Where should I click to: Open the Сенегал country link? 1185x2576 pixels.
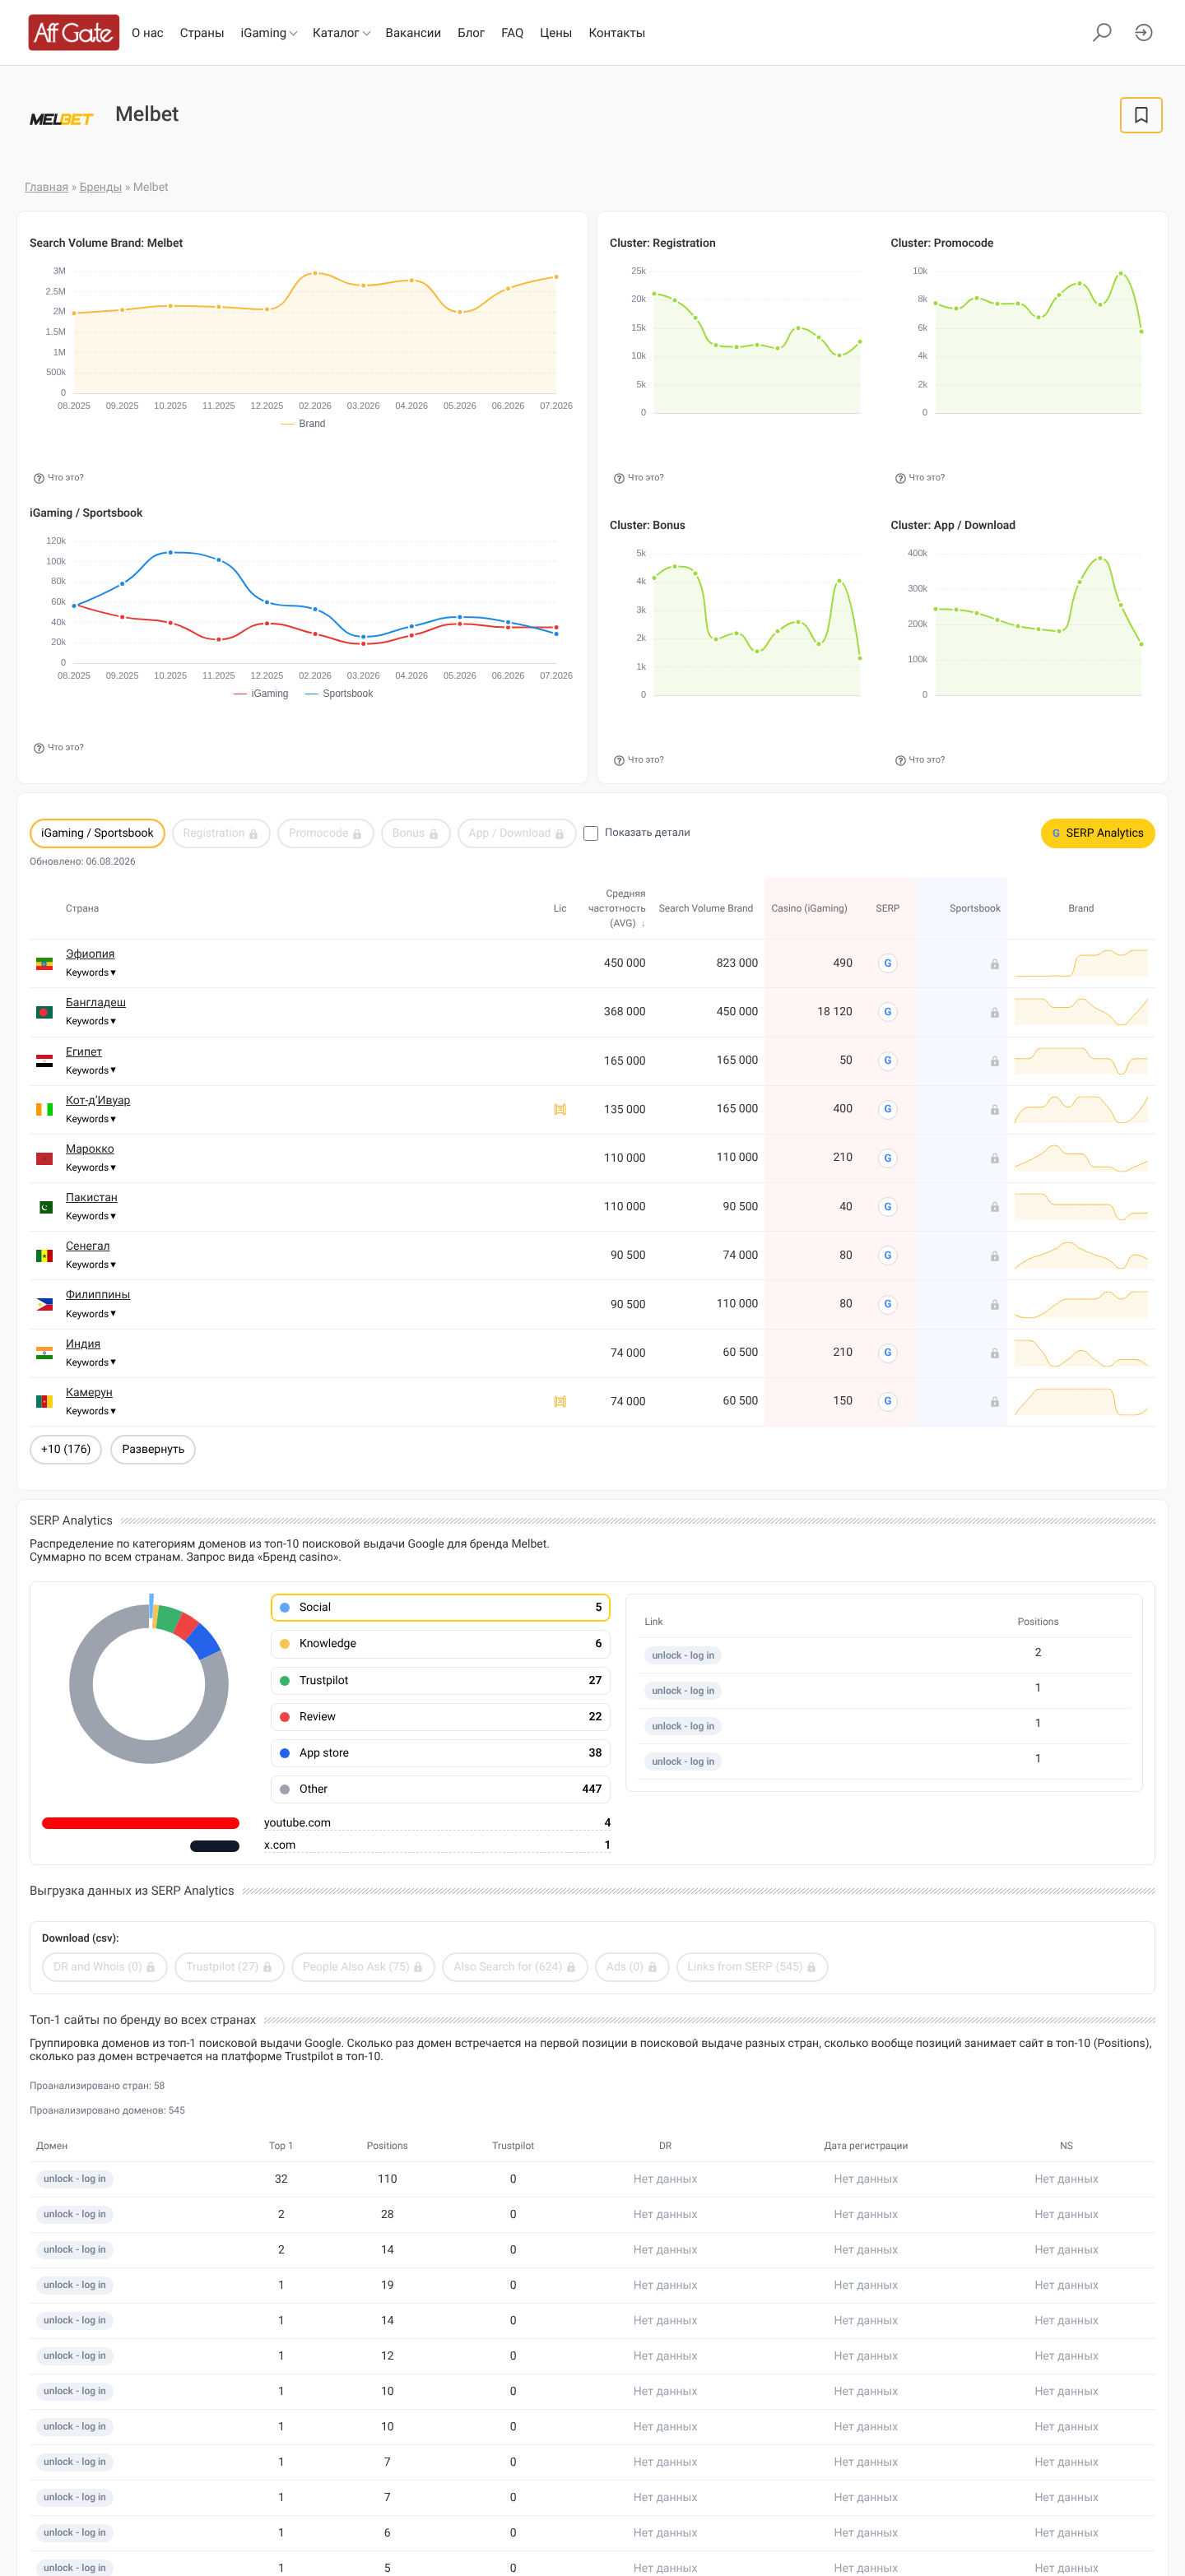point(88,1246)
